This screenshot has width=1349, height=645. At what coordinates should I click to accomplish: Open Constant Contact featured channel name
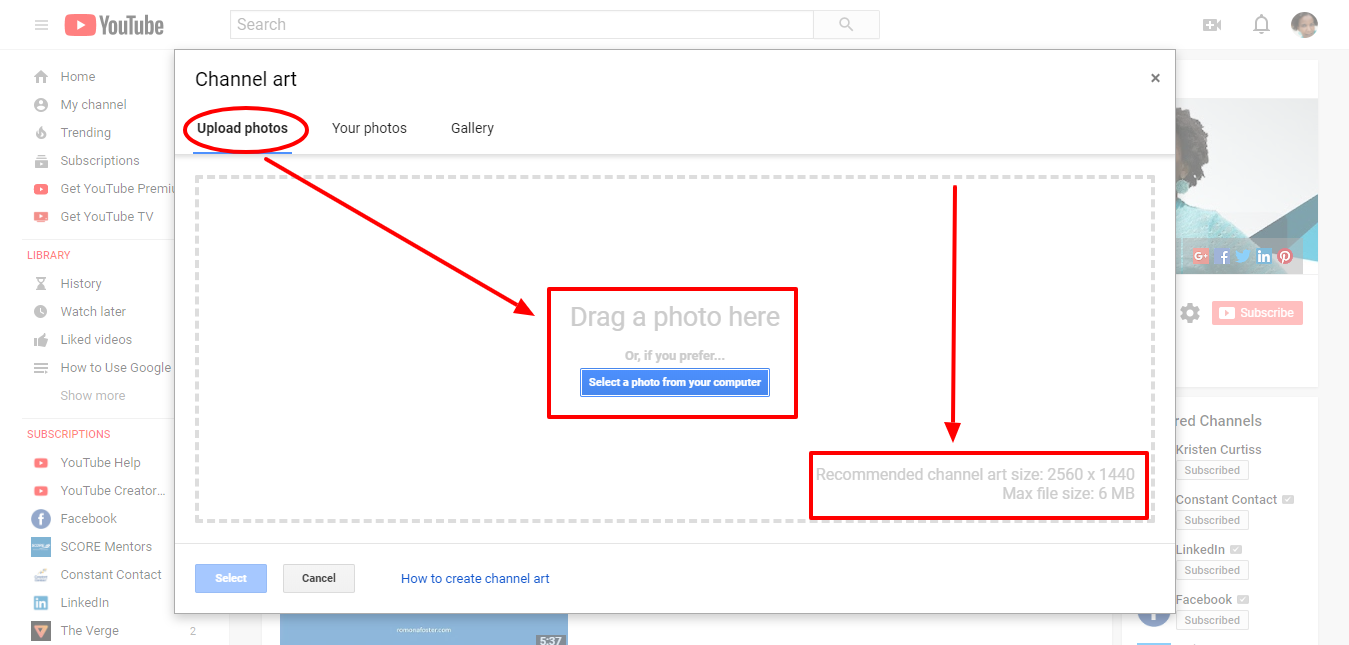1227,500
